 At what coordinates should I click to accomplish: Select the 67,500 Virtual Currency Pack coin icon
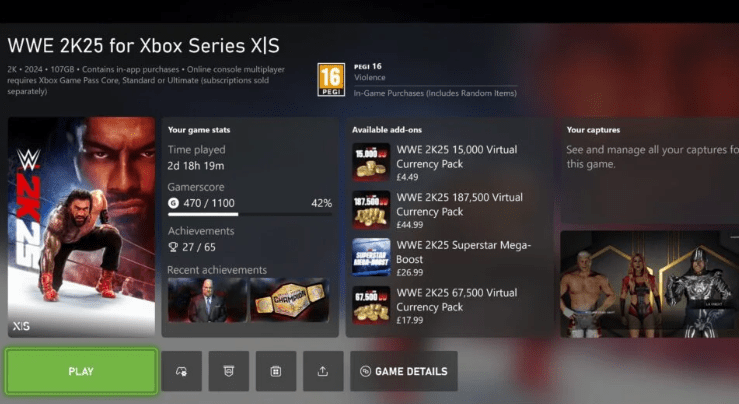click(x=371, y=305)
